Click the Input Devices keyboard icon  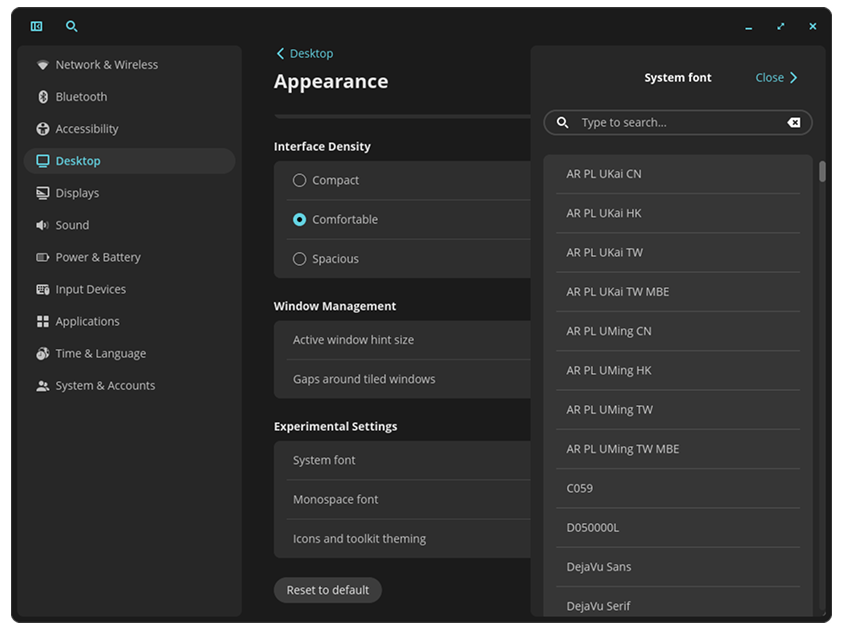[x=43, y=289]
